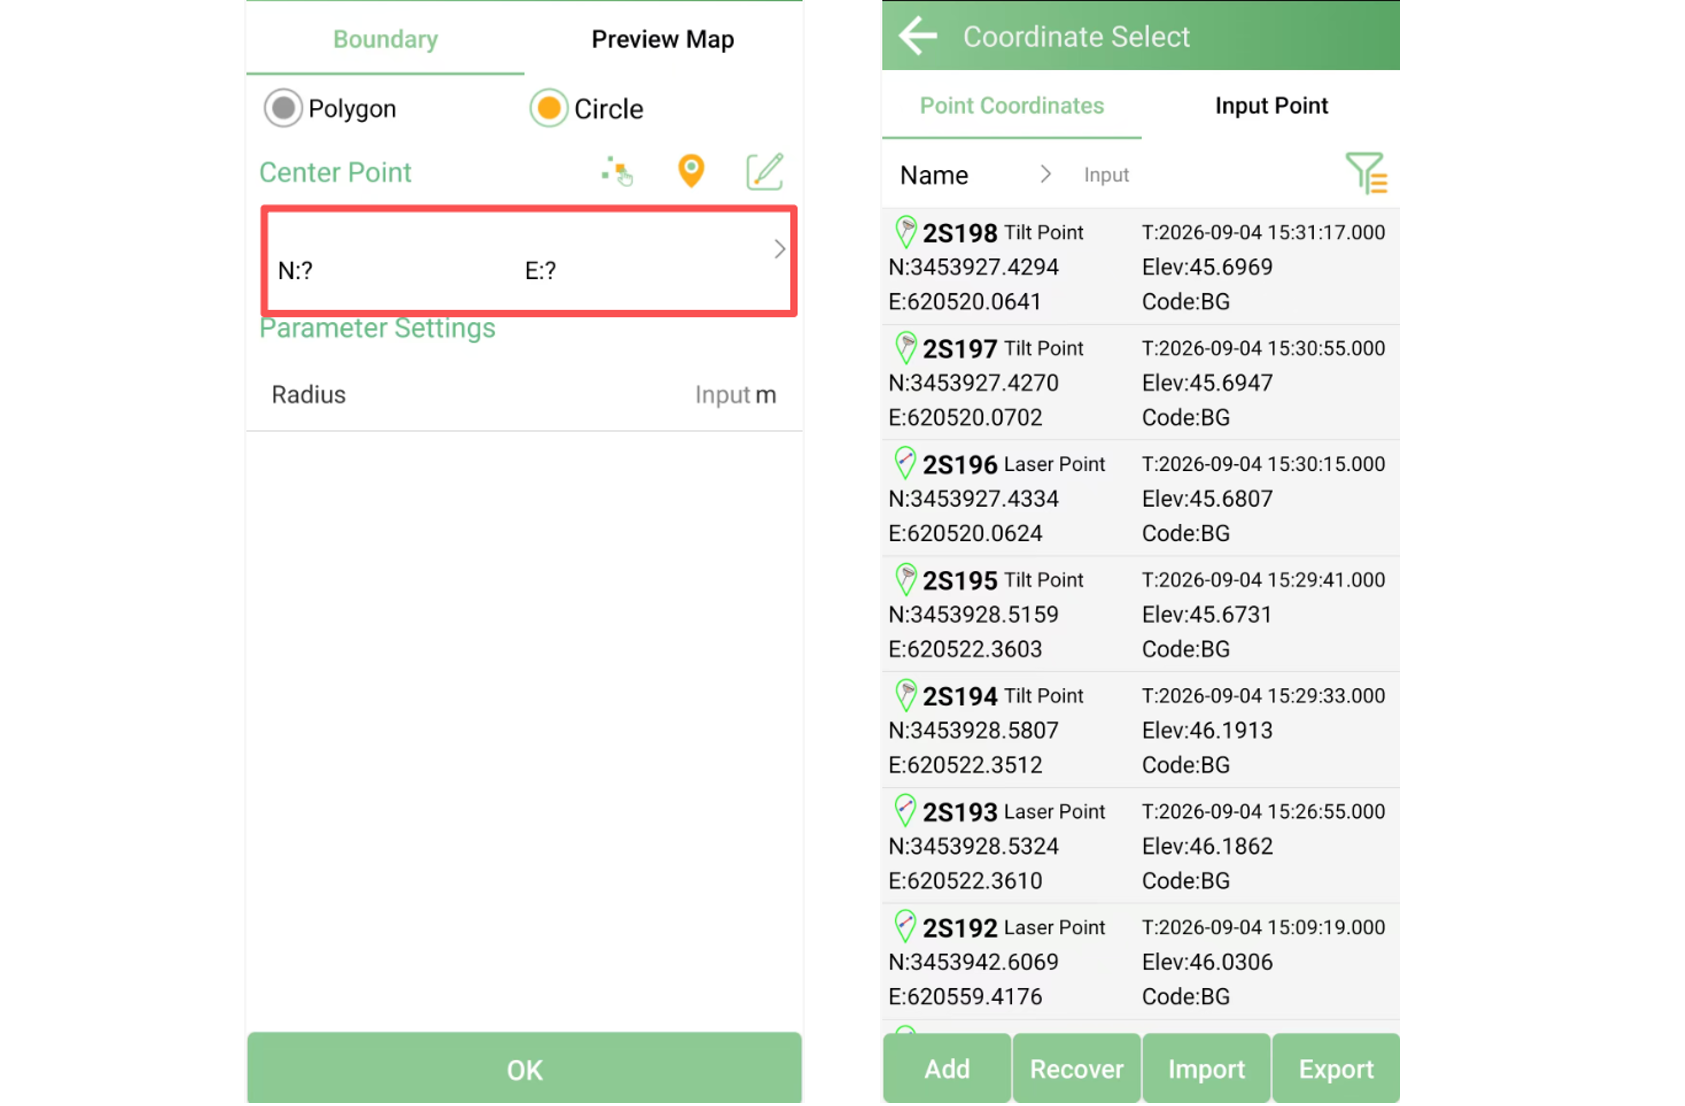Expand the center point N/E coordinate row
The height and width of the screenshot is (1106, 1685).
coord(529,261)
